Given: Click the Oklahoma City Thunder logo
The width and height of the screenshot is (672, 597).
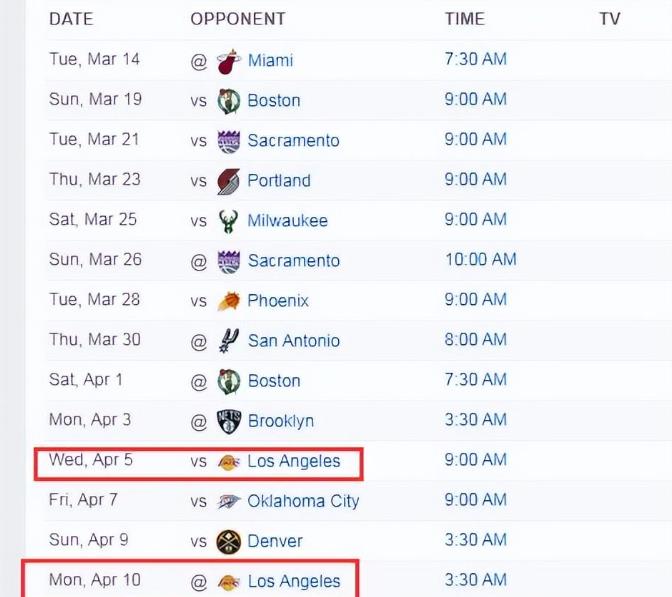Looking at the screenshot, I should click(229, 501).
